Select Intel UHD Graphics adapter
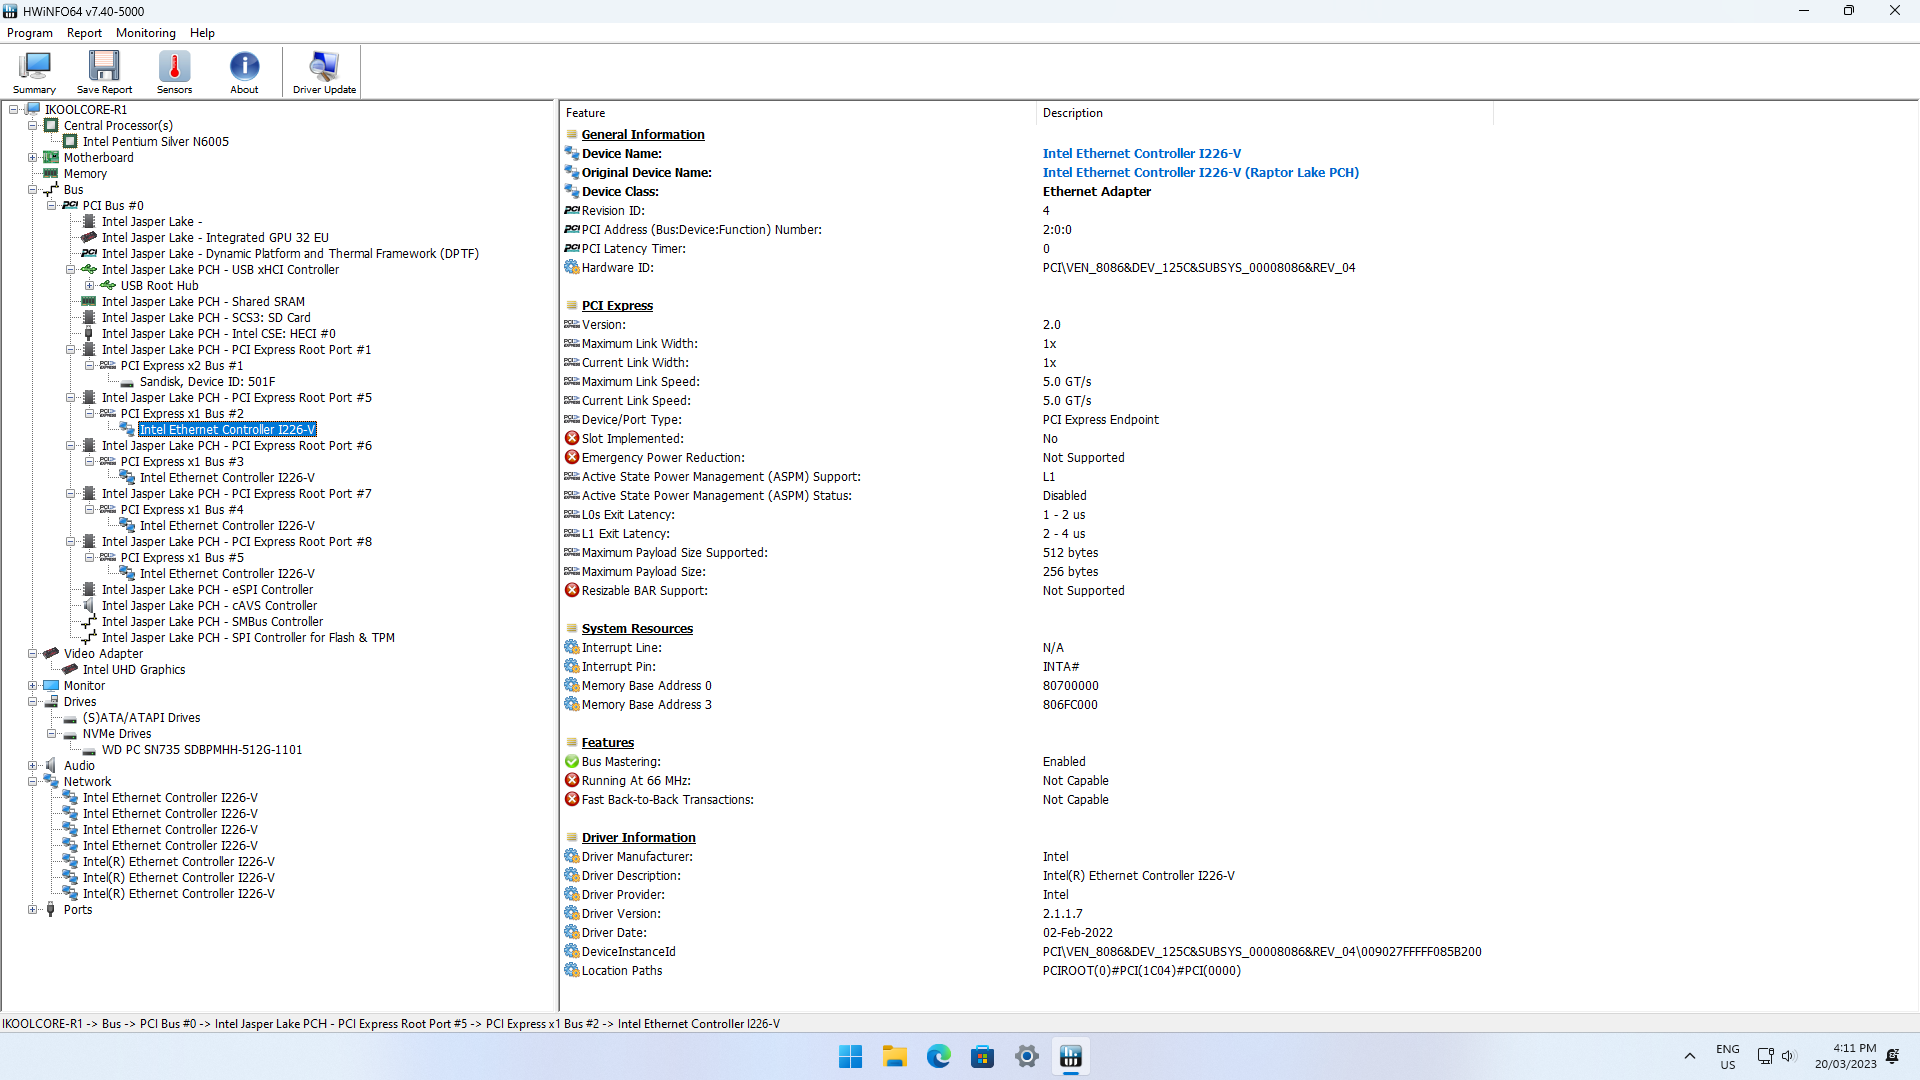The image size is (1920, 1080). [x=134, y=670]
